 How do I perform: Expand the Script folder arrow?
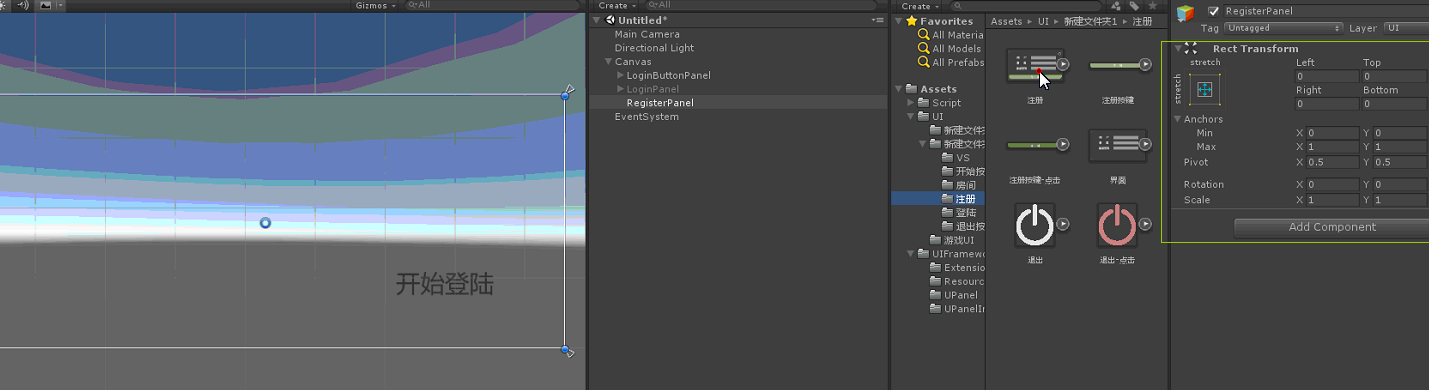coord(910,103)
